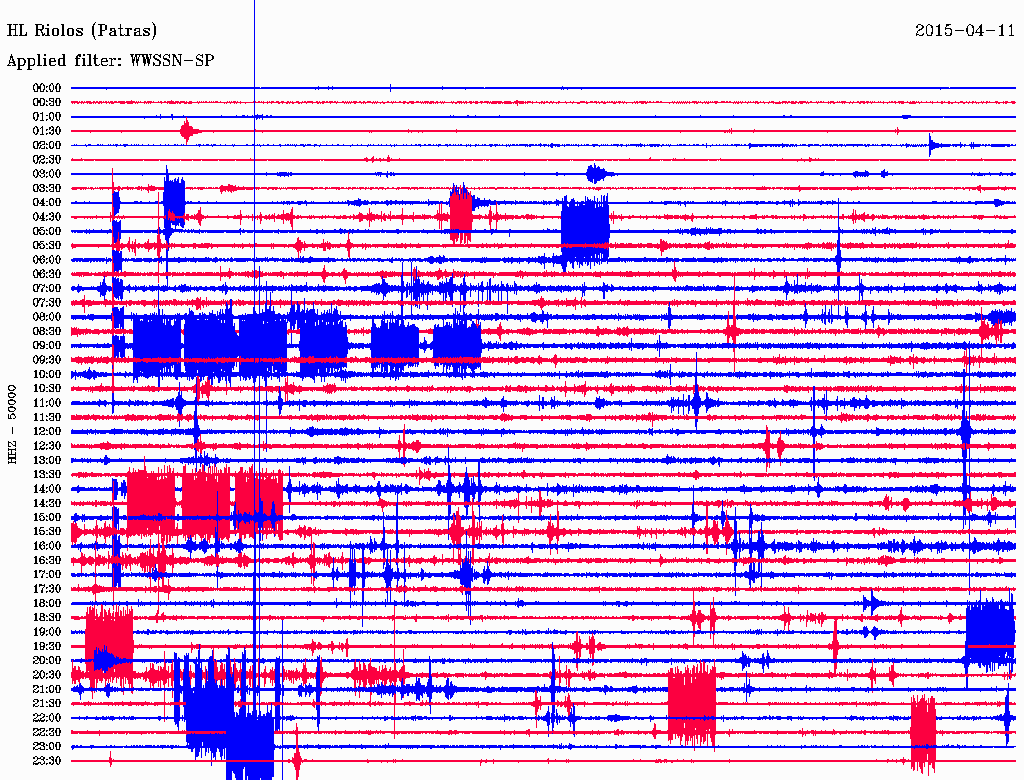
Task: Click the station title HL Riolos (Patras)
Action: pos(82,30)
